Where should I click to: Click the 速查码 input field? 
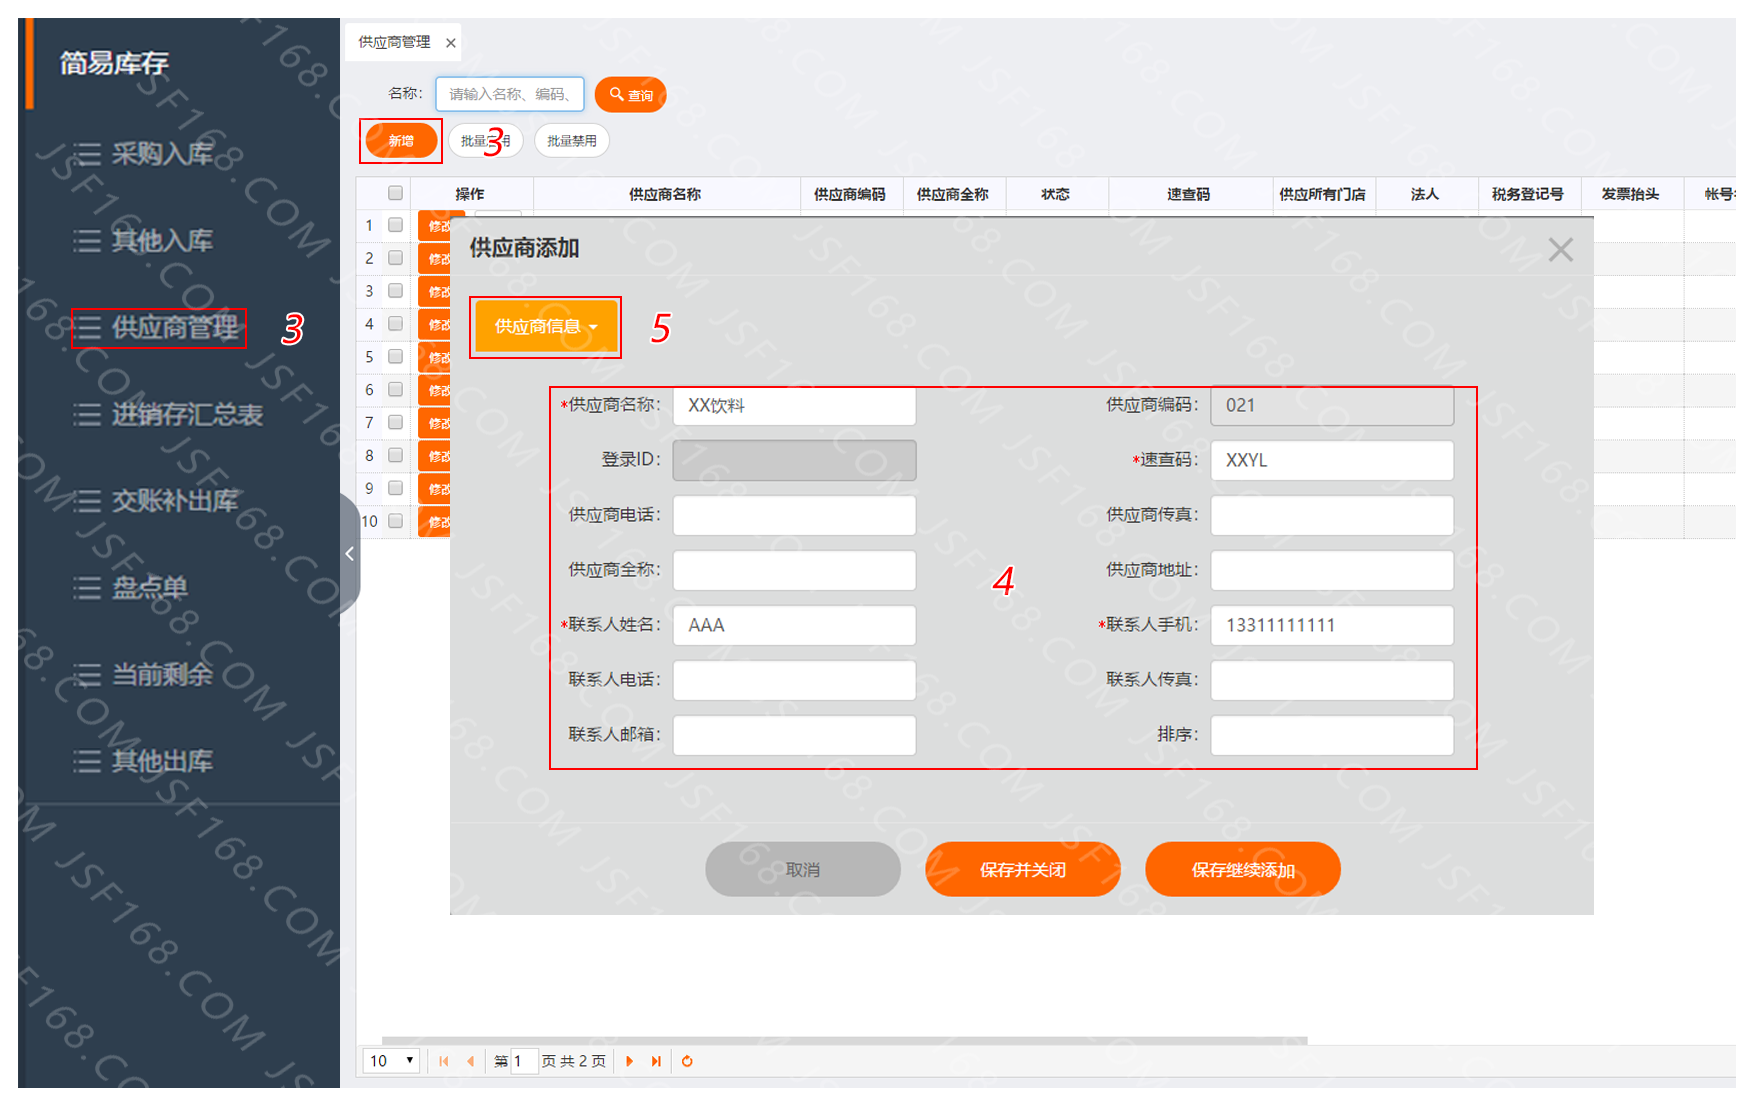(1332, 460)
